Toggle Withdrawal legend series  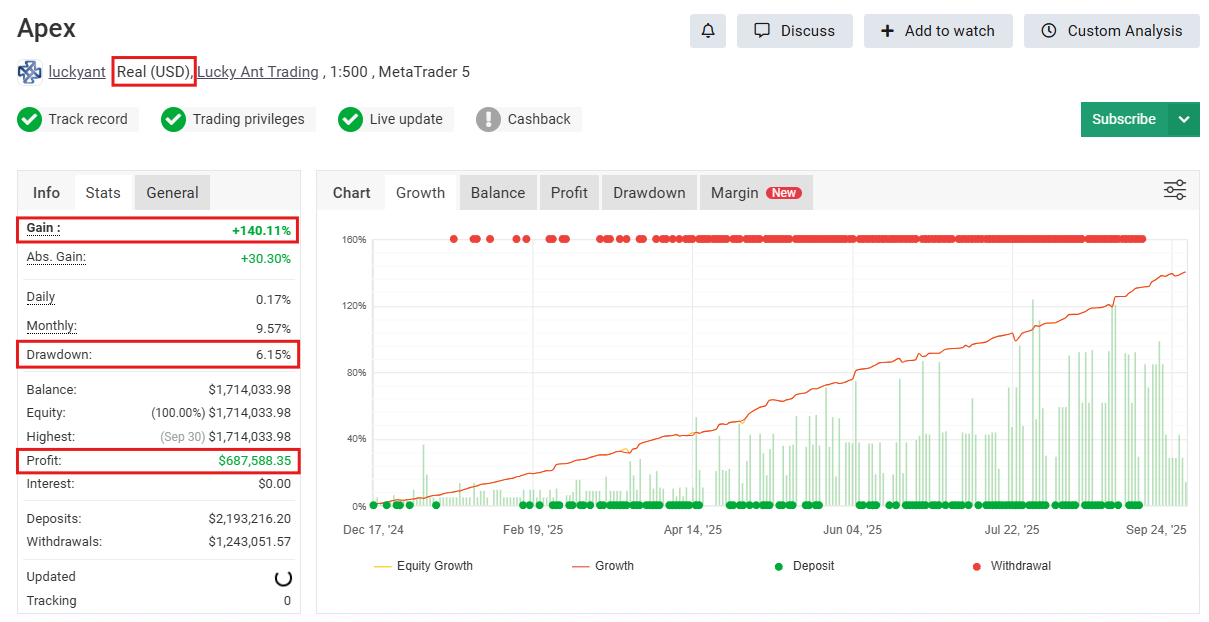pos(1011,566)
